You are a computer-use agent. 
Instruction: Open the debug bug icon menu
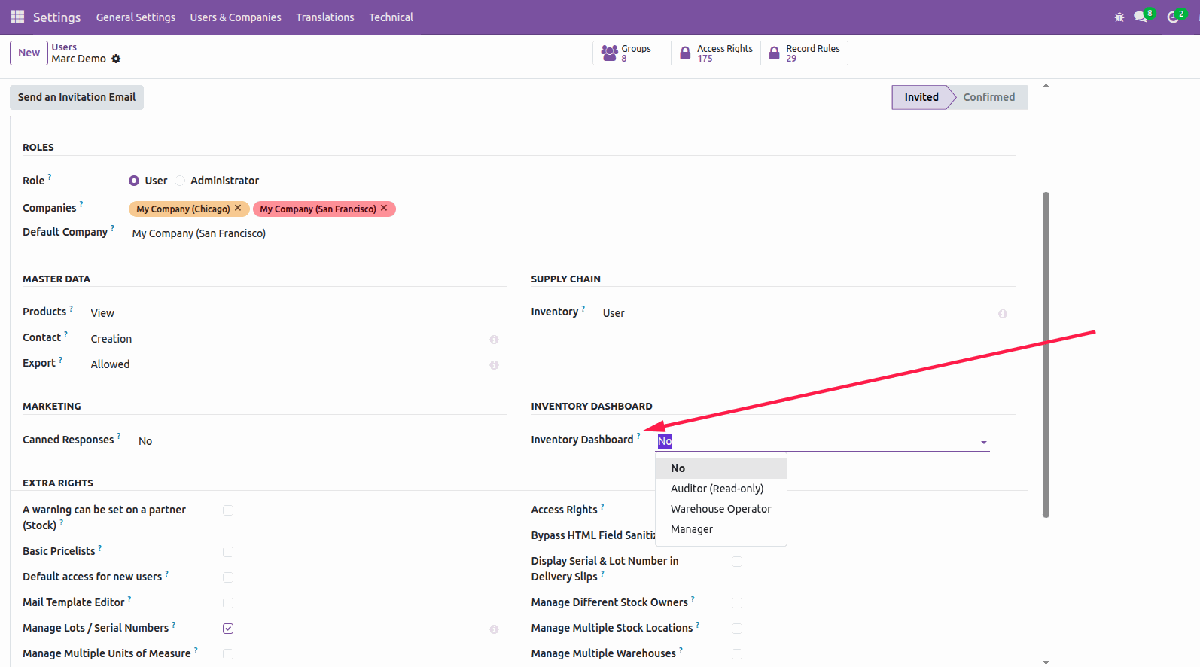click(x=1118, y=17)
